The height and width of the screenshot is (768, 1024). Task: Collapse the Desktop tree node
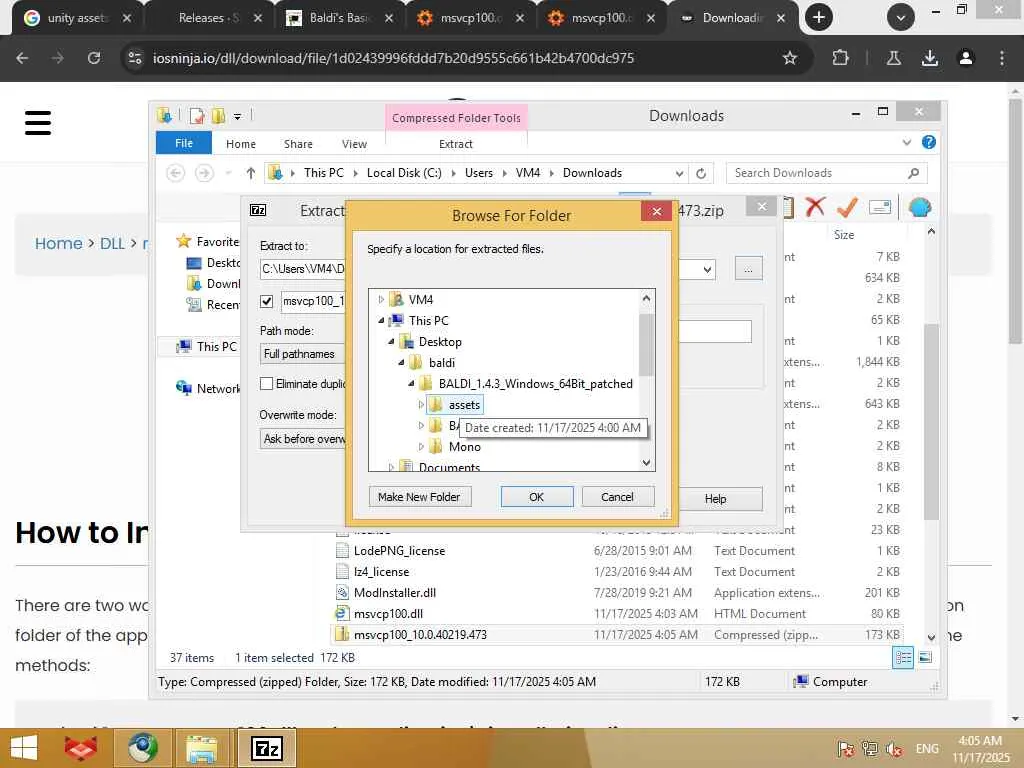(x=391, y=342)
